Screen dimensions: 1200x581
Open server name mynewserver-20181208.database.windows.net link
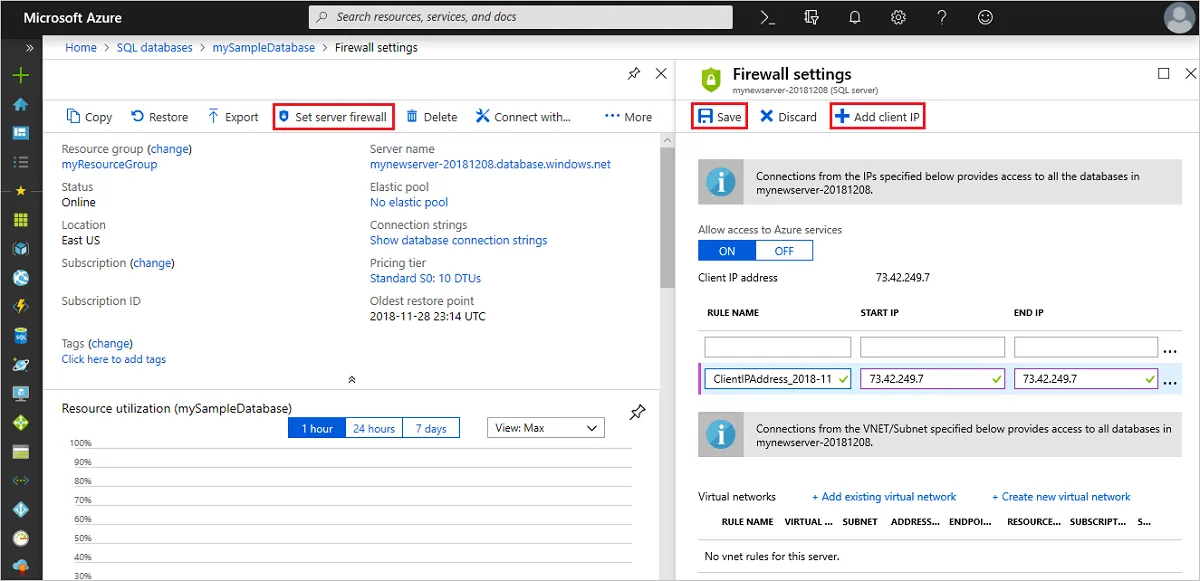tap(490, 164)
